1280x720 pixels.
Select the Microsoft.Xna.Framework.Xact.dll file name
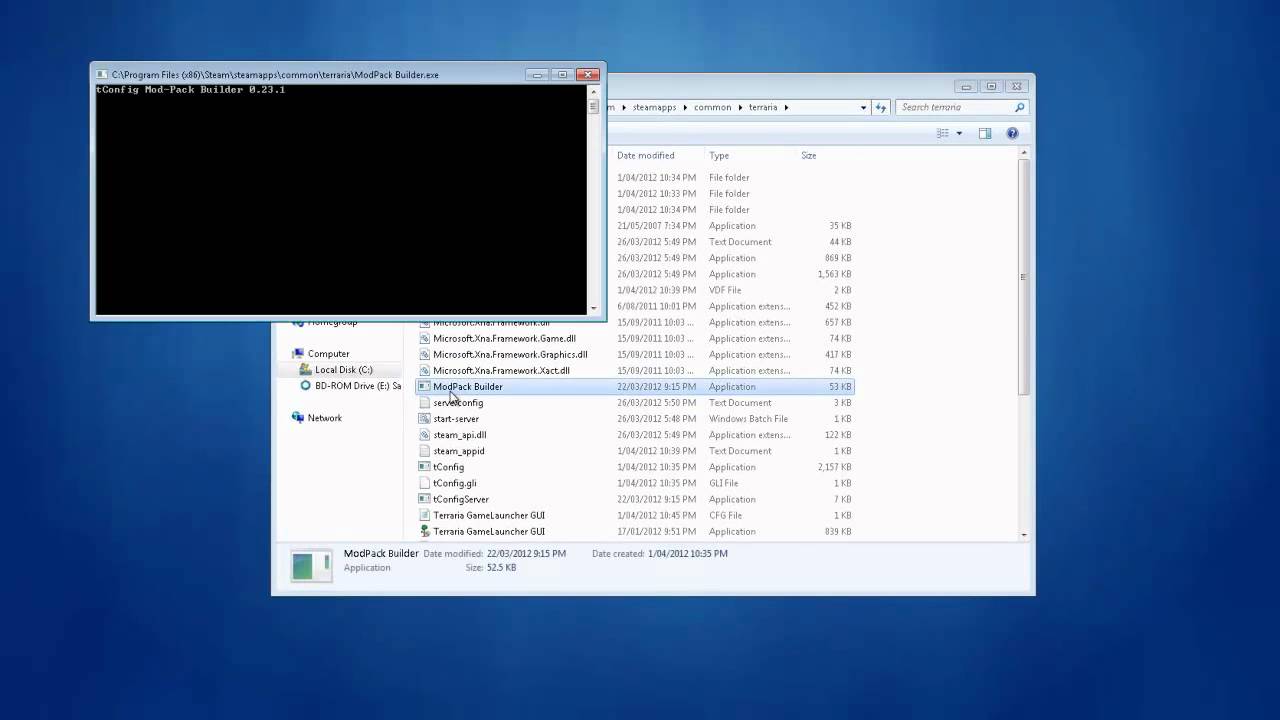coord(501,371)
